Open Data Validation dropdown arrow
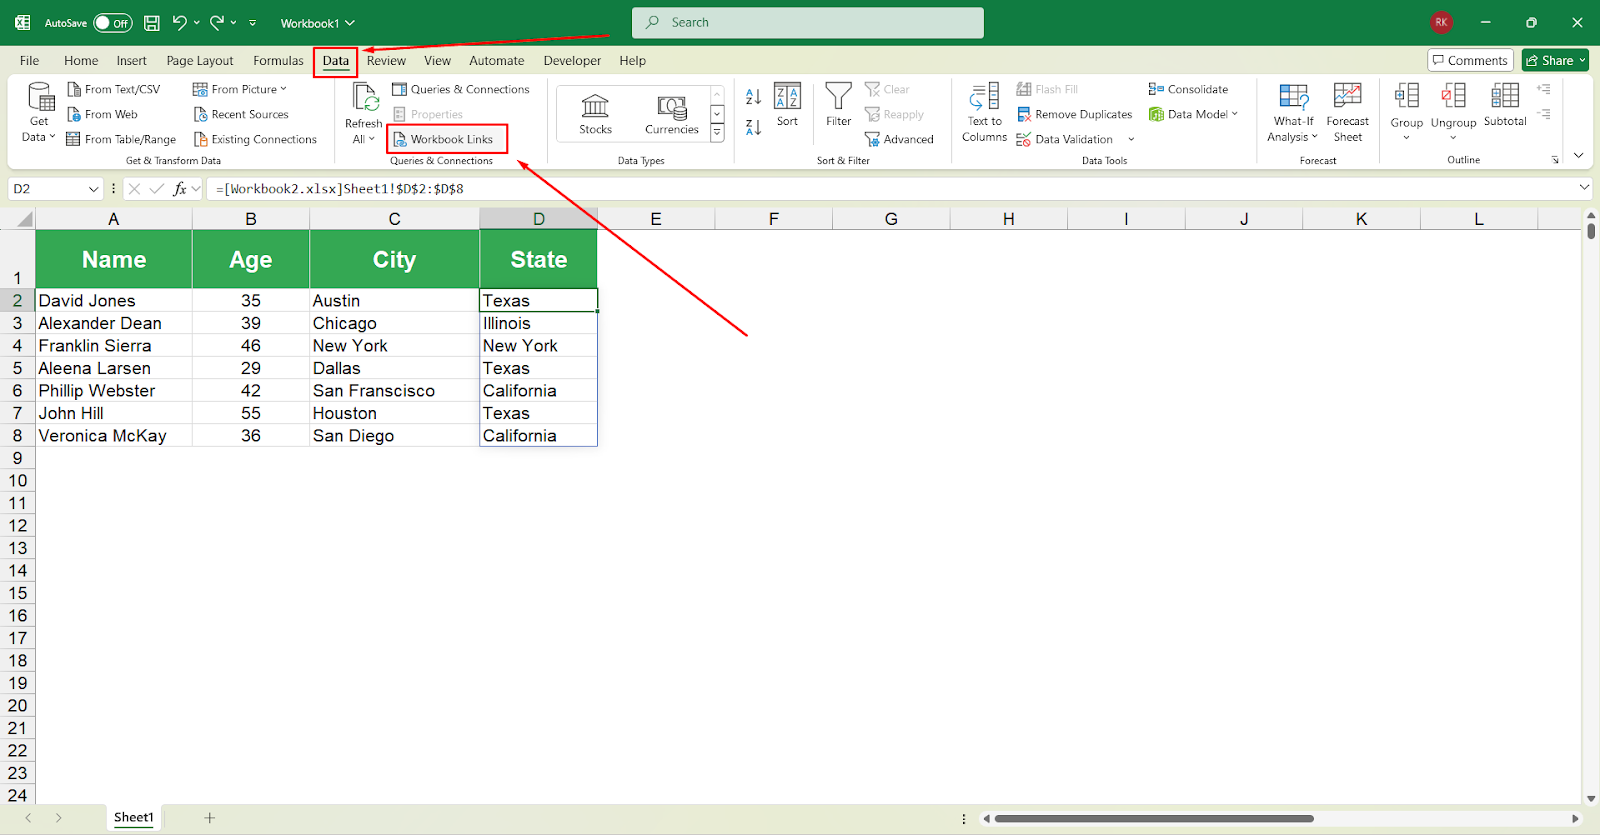 point(1131,139)
